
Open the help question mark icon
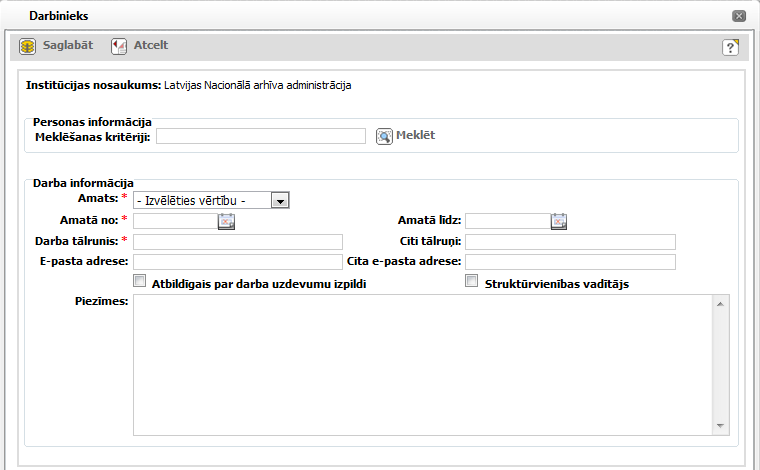[730, 47]
